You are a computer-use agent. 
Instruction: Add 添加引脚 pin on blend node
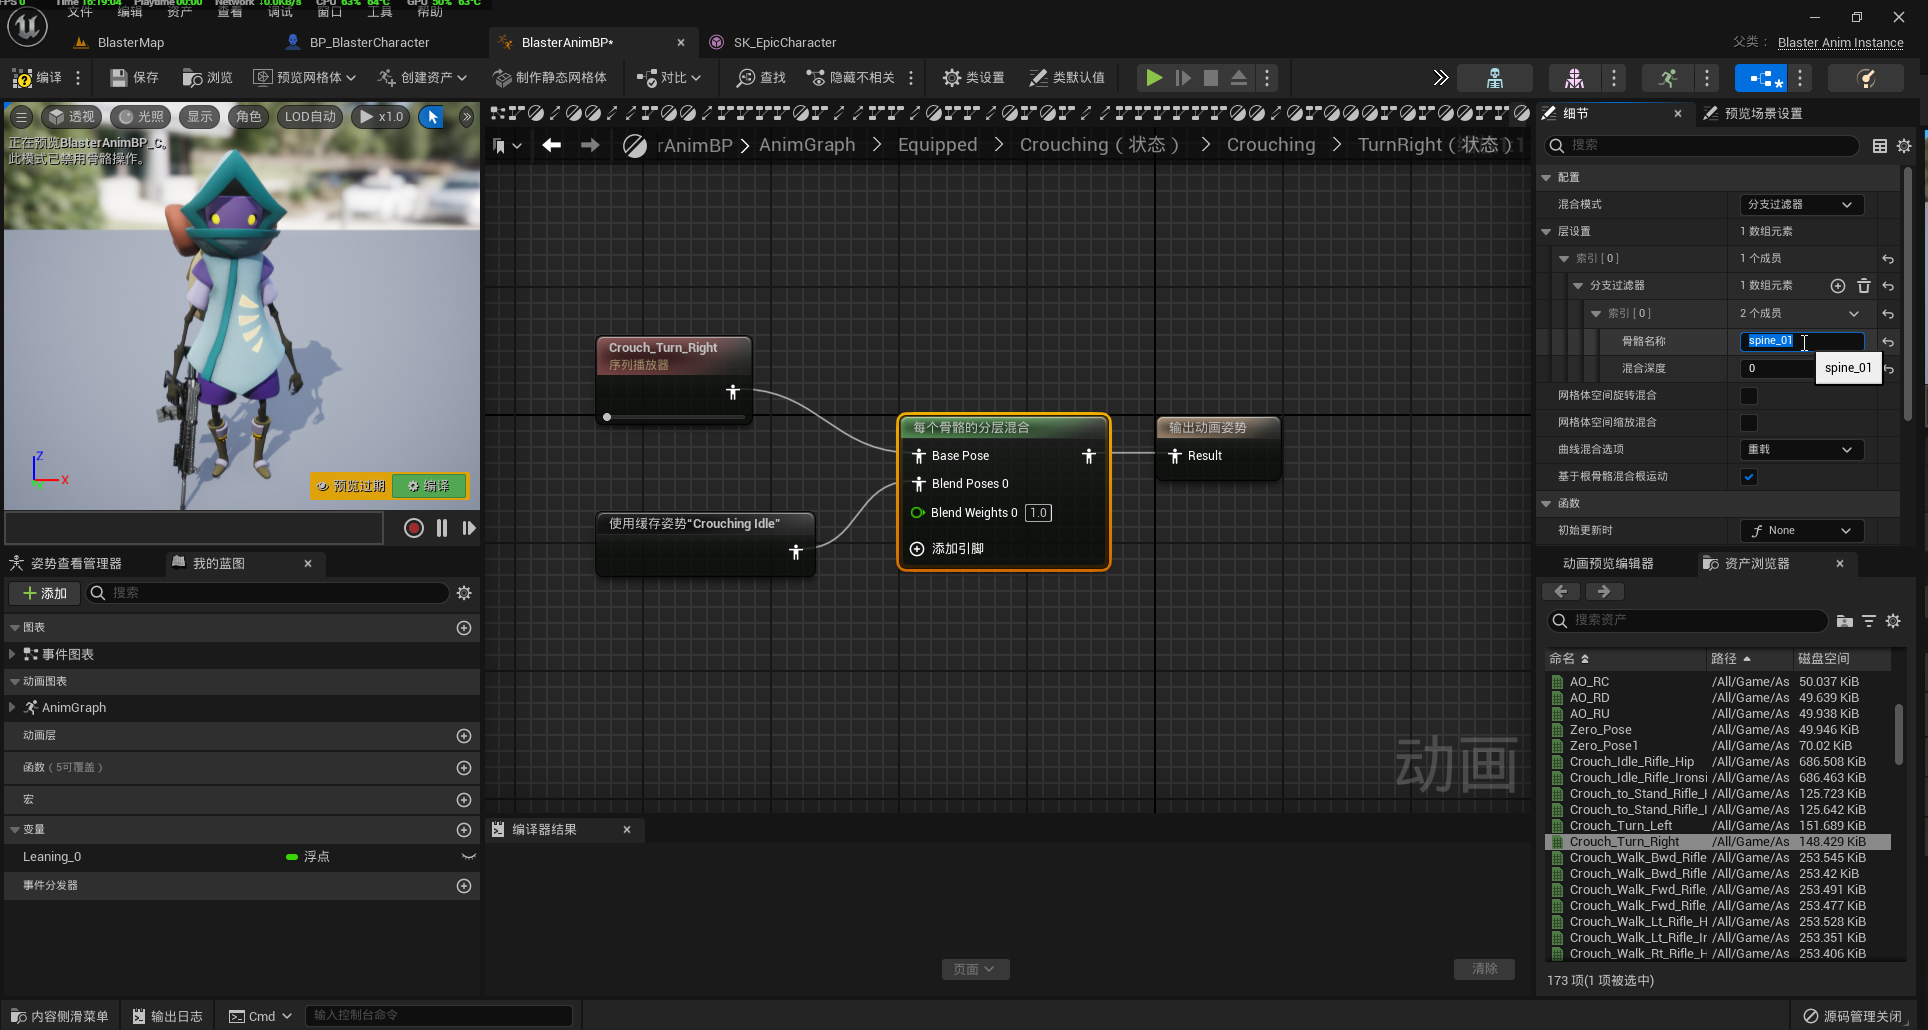[946, 549]
